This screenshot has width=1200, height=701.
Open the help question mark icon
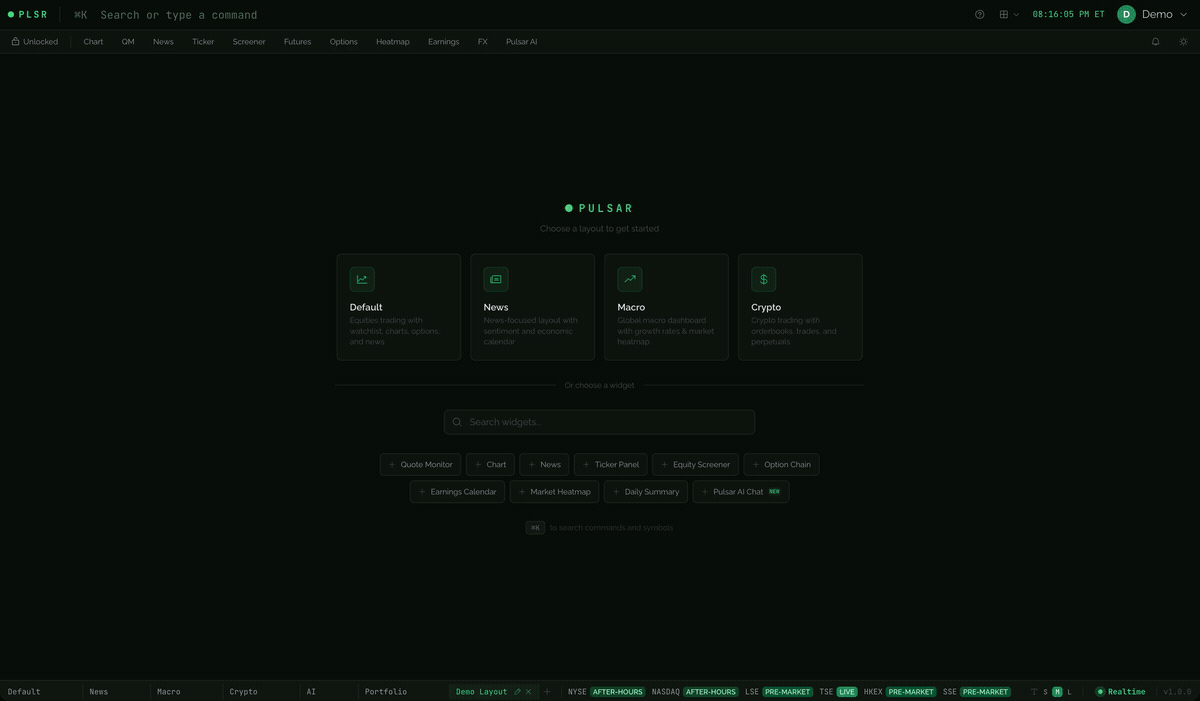[979, 15]
